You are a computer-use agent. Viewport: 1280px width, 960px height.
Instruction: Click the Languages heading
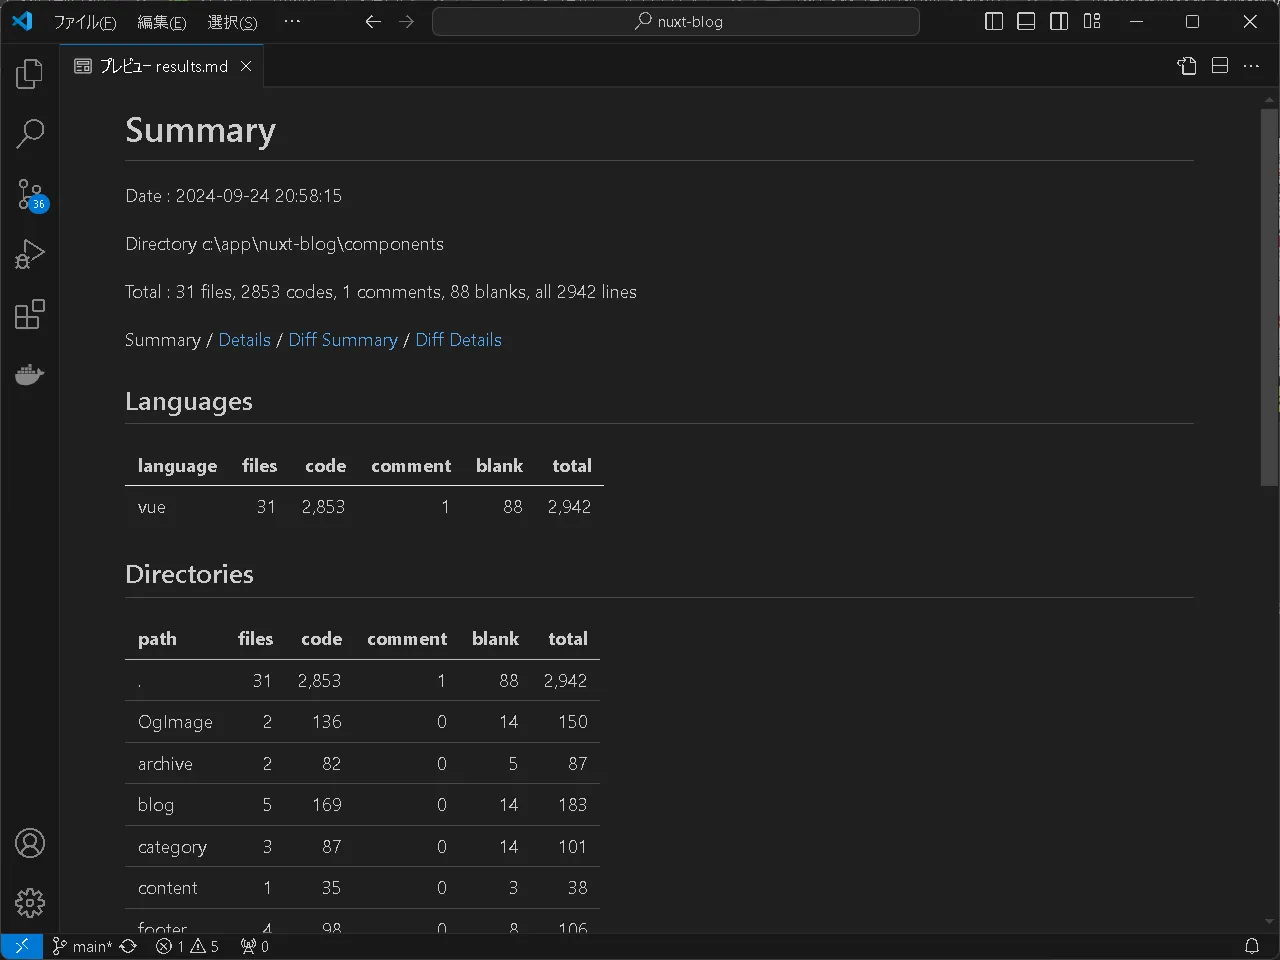coord(189,402)
